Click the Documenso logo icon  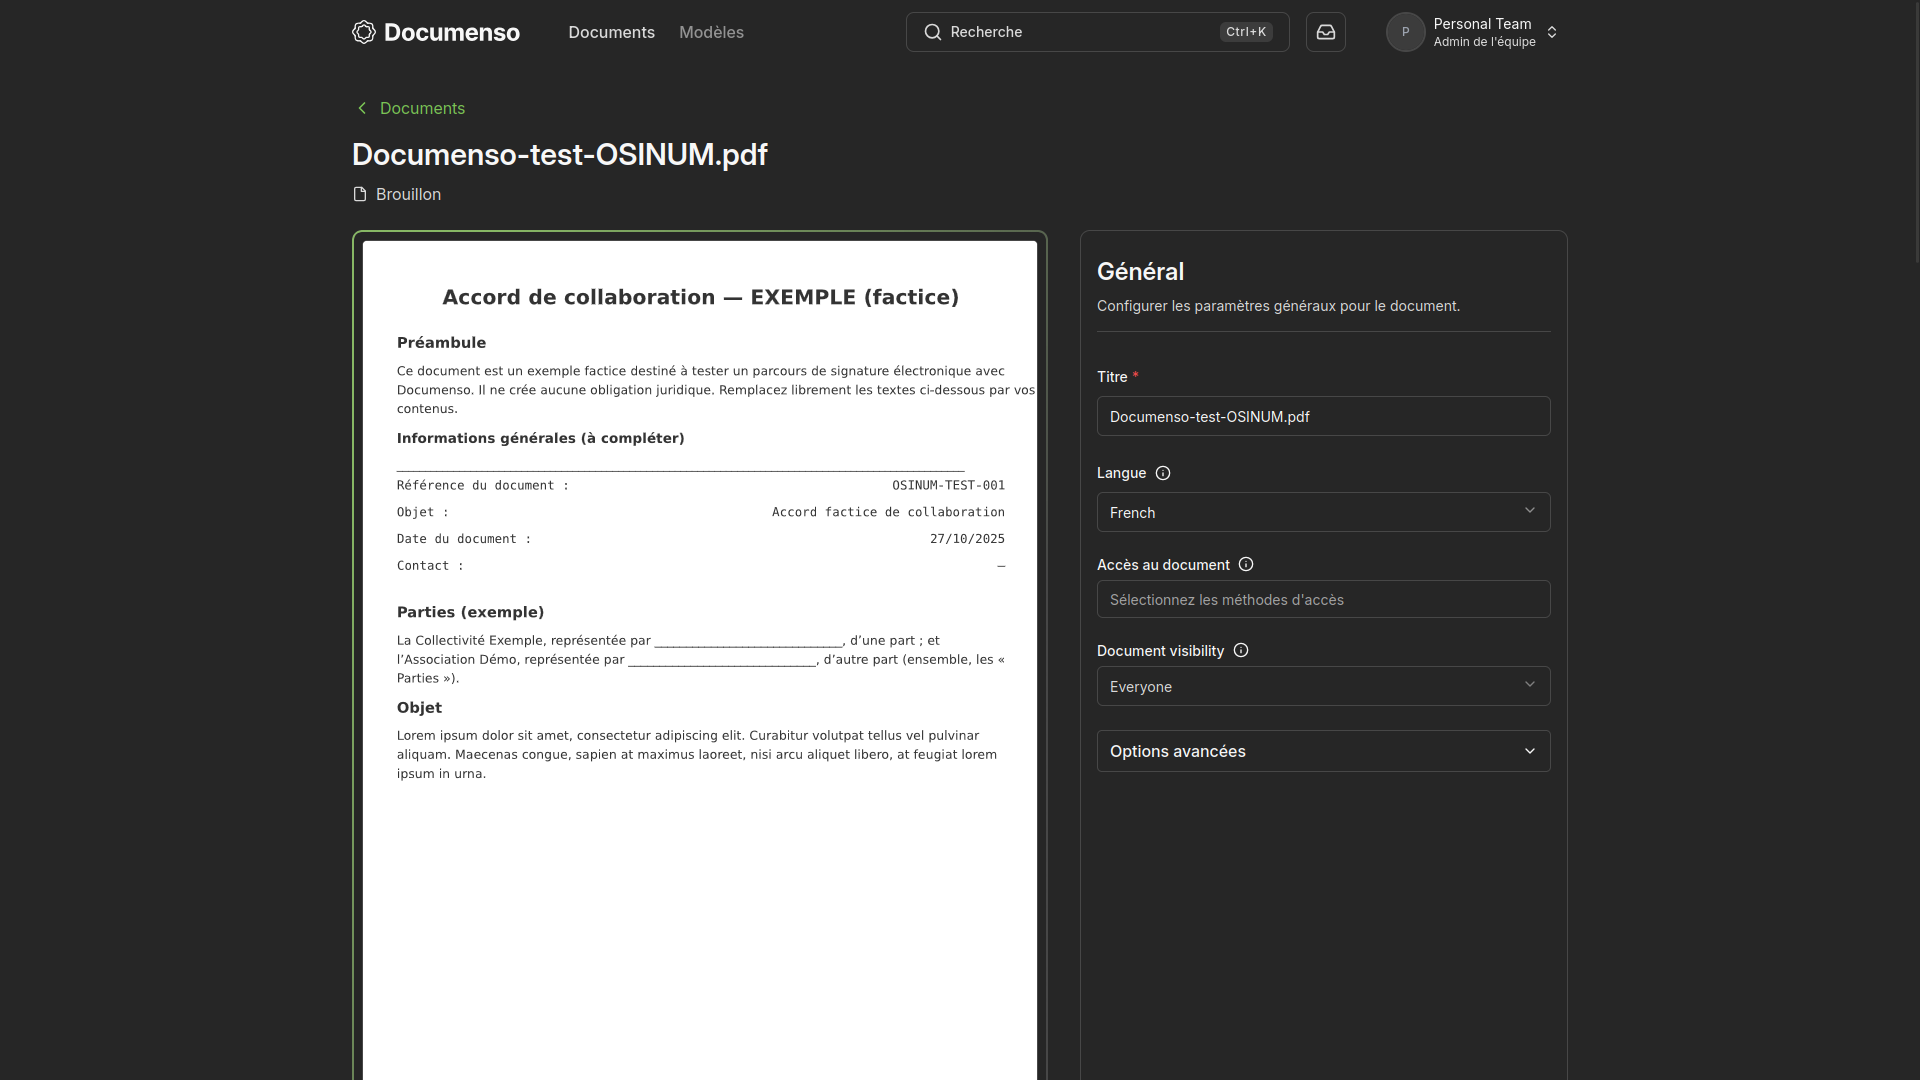pos(364,32)
